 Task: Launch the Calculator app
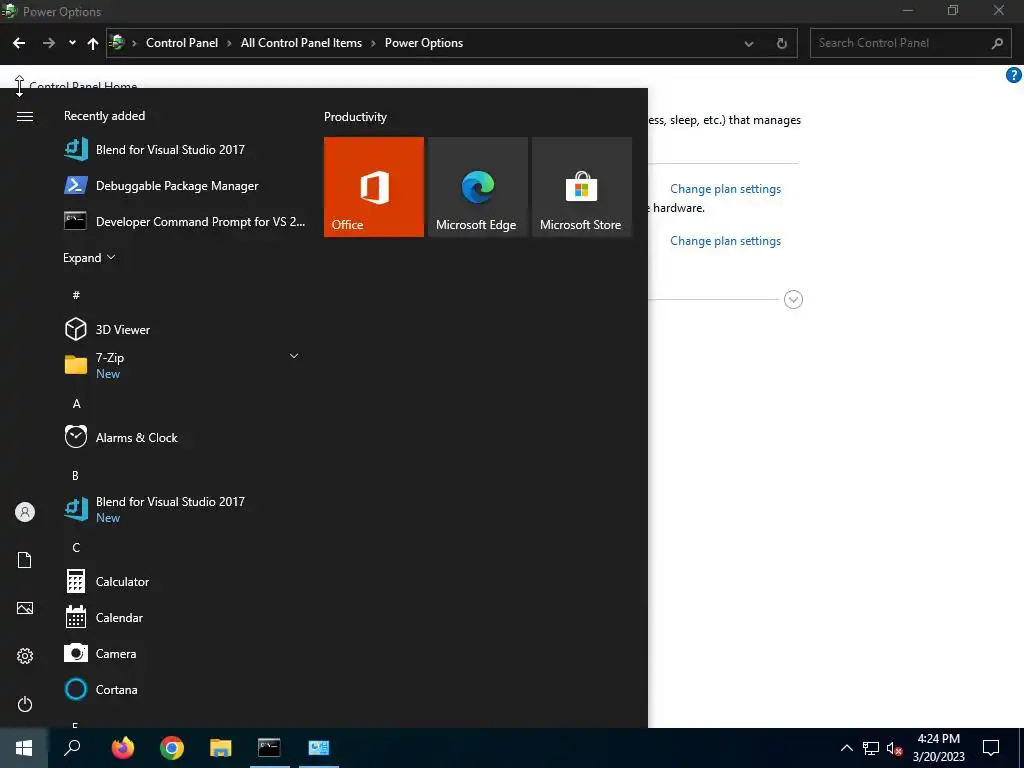tap(185, 581)
